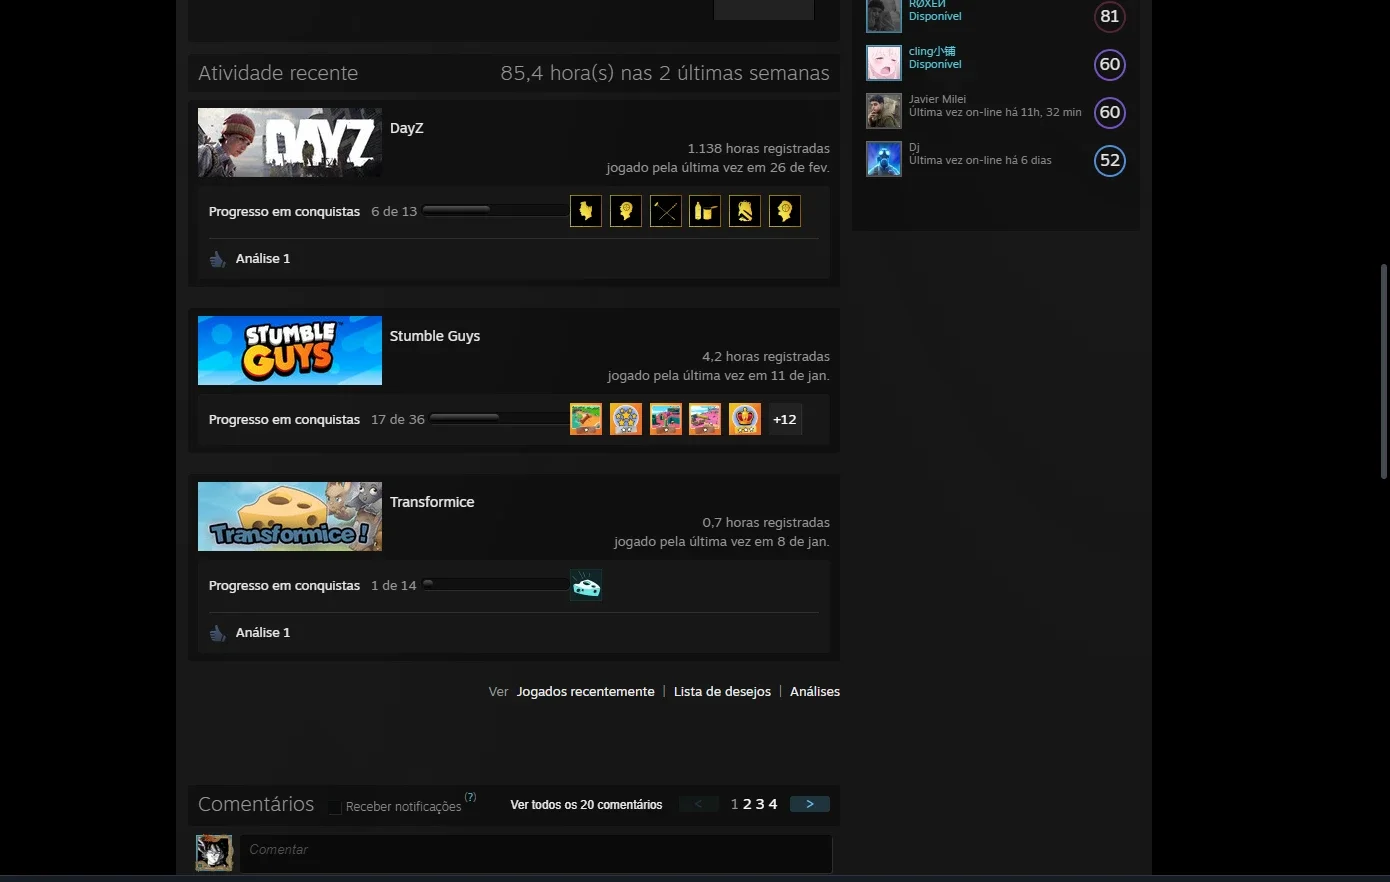Image resolution: width=1390 pixels, height=882 pixels.
Task: Click Transformice achievement progress bar
Action: click(495, 584)
